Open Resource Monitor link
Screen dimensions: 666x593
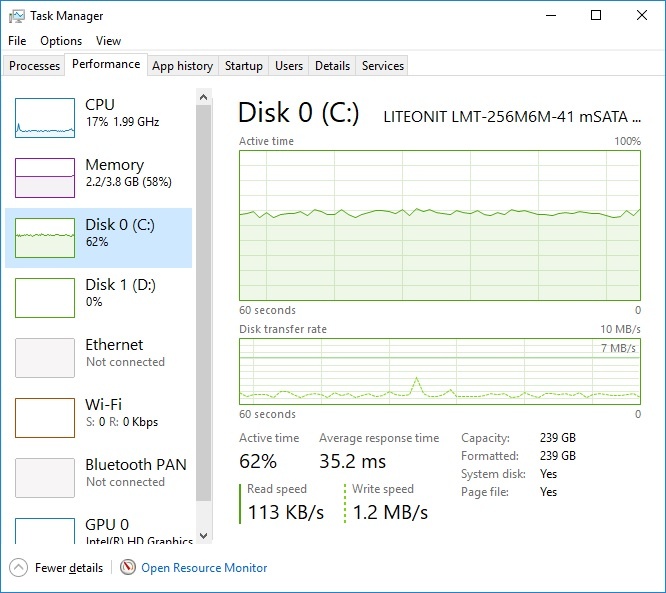(204, 568)
